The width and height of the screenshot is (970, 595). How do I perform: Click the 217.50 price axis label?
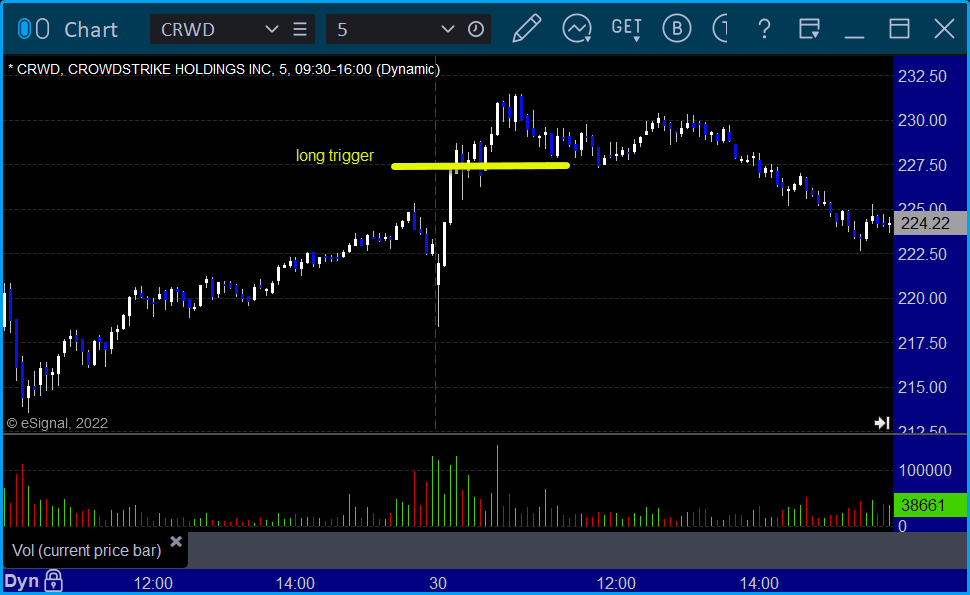[922, 343]
